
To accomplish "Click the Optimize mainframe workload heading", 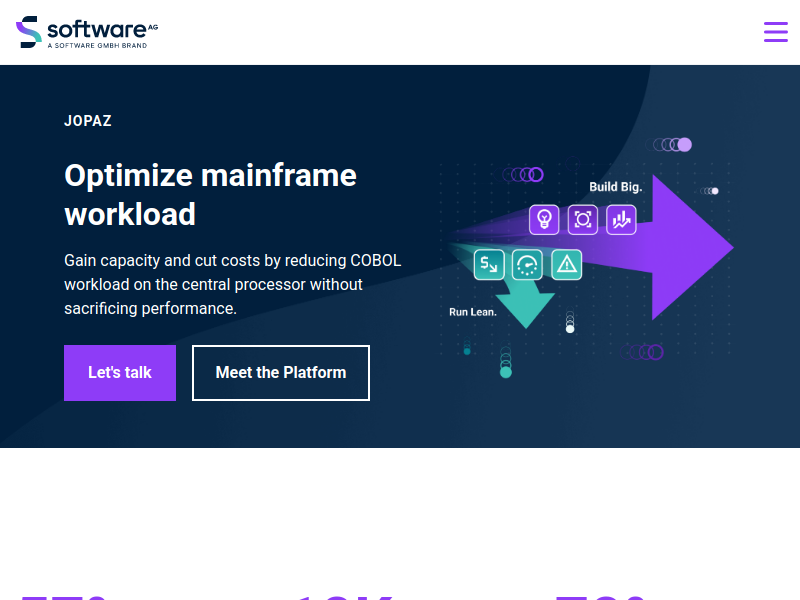I will pyautogui.click(x=210, y=194).
